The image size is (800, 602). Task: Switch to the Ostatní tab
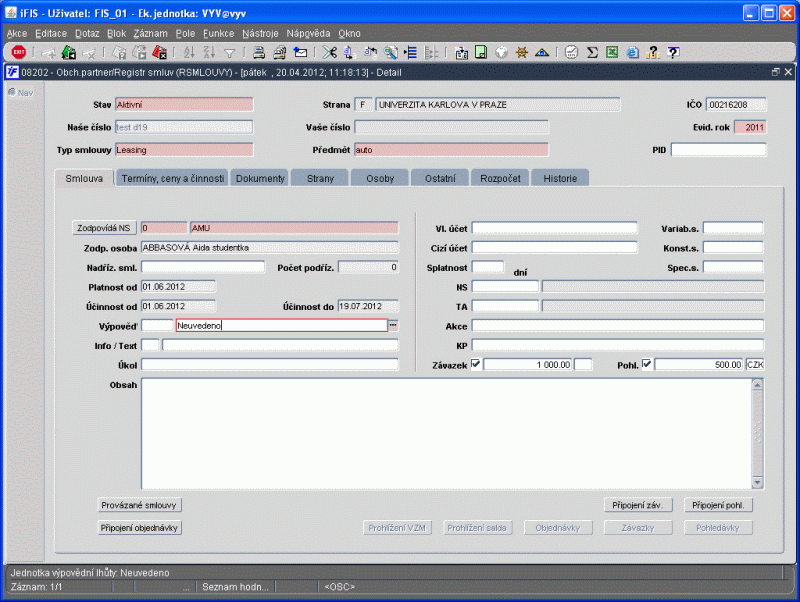[x=440, y=179]
